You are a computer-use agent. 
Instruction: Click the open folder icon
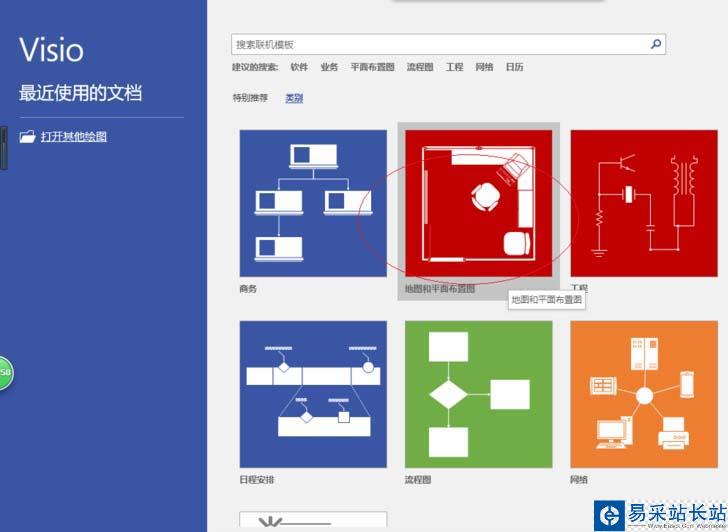(27, 136)
